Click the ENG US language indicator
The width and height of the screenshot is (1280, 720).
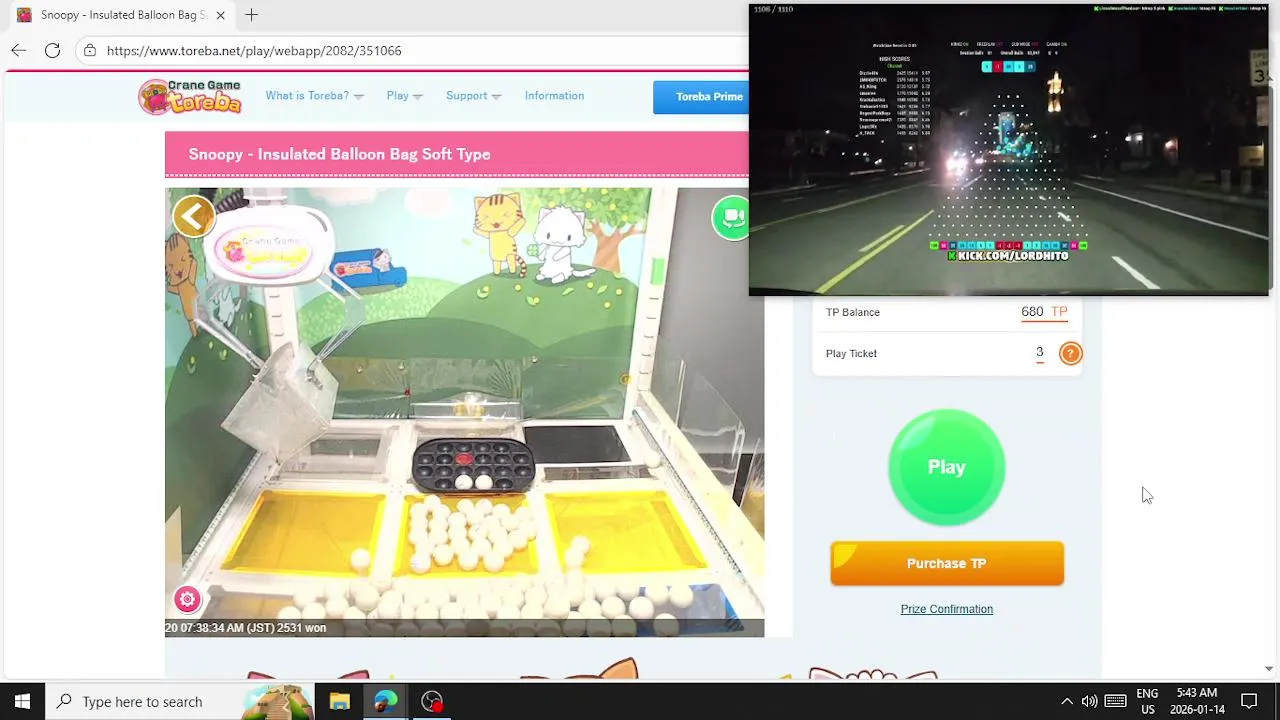pos(1147,701)
